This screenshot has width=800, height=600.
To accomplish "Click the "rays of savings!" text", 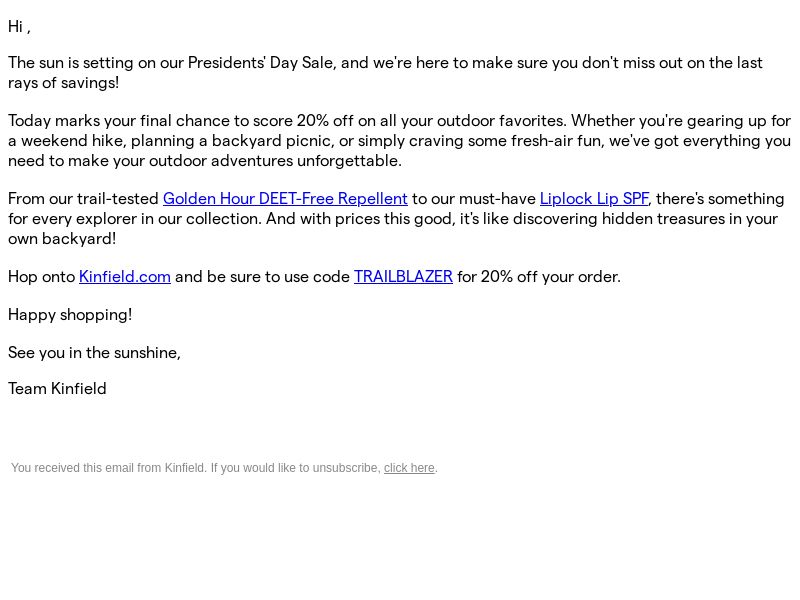I will point(63,83).
